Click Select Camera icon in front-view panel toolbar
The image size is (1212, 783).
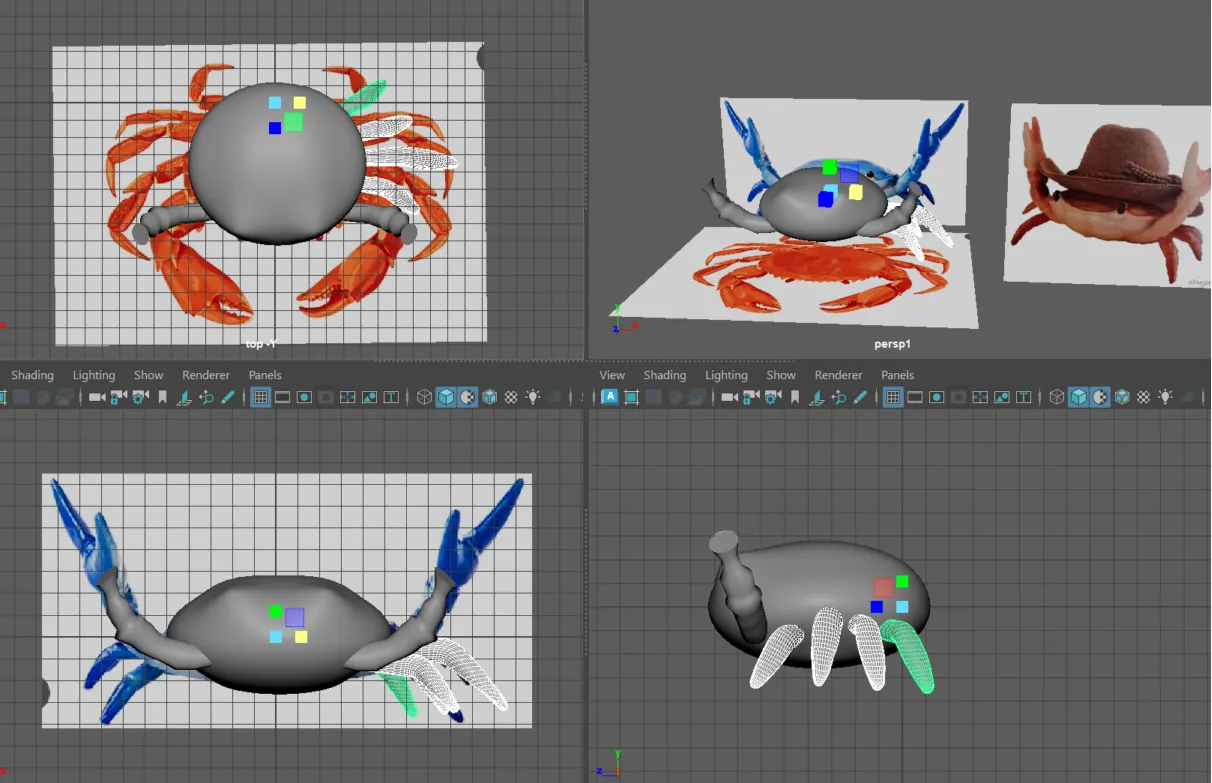click(x=96, y=397)
